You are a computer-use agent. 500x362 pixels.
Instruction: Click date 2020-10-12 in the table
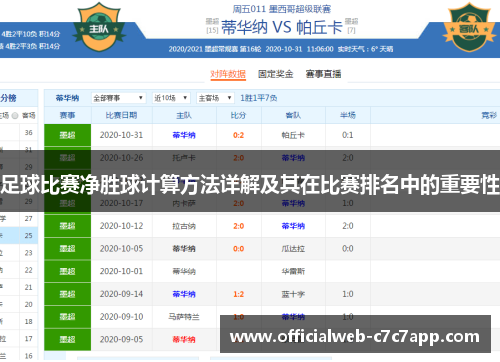click(x=121, y=226)
